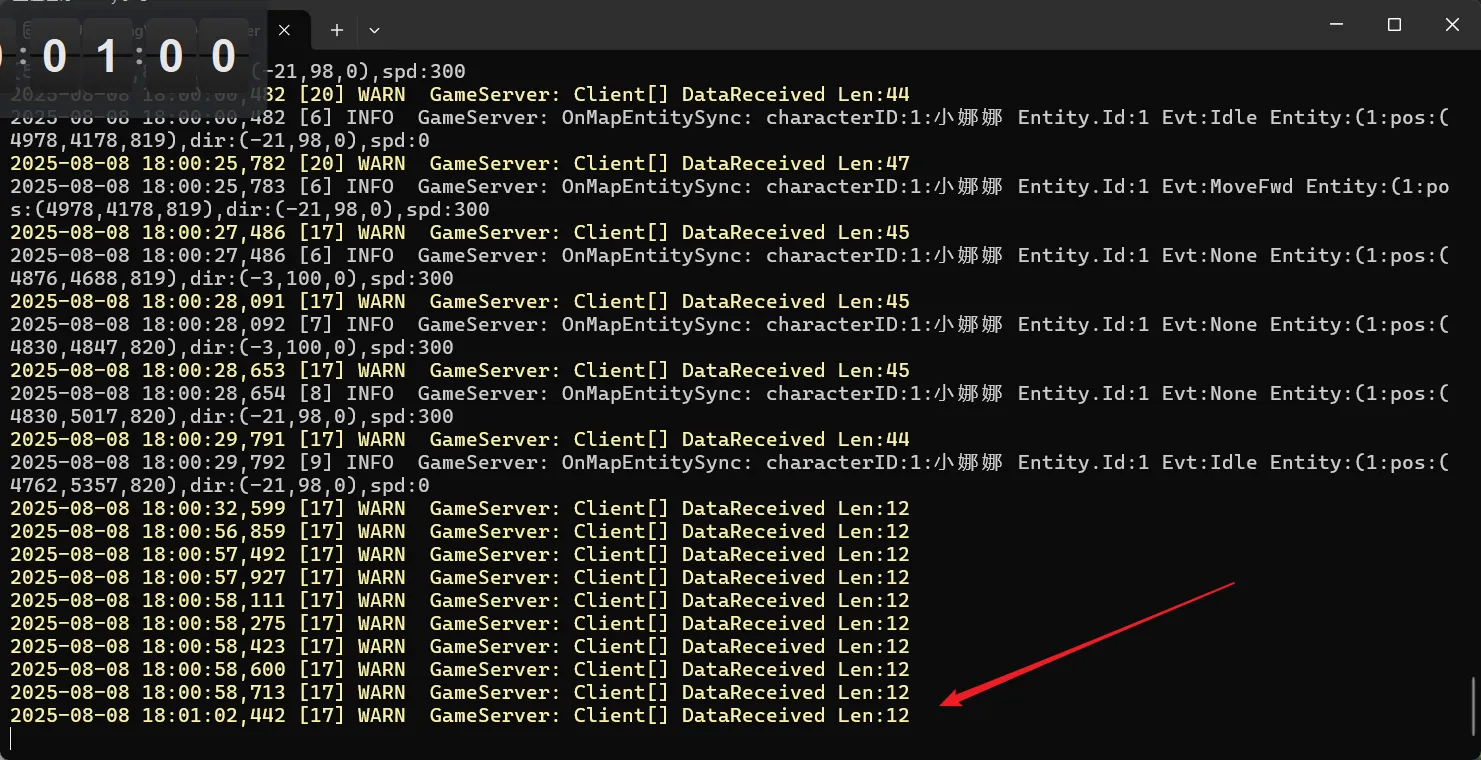
Task: Click the log line timestamped 18:00:56,859
Action: click(459, 532)
